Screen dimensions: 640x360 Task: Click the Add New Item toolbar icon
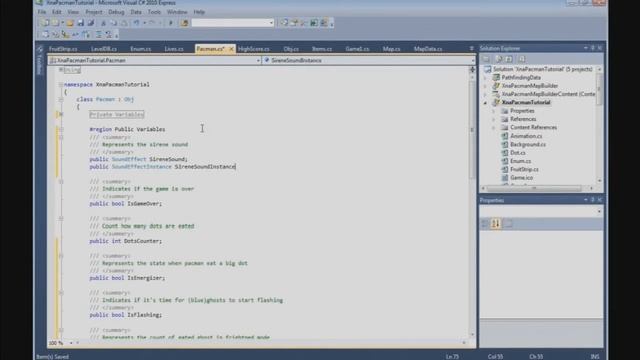click(56, 23)
